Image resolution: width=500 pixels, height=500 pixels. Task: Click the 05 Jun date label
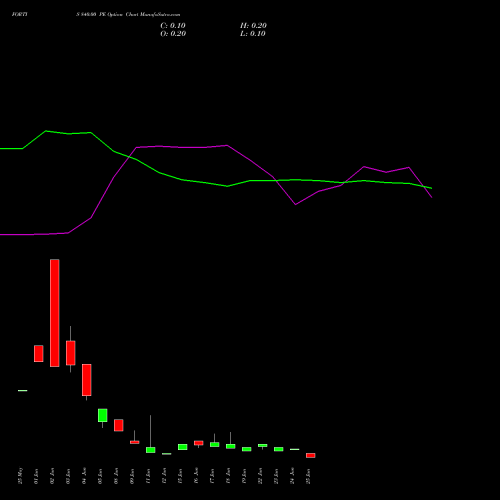pos(100,476)
